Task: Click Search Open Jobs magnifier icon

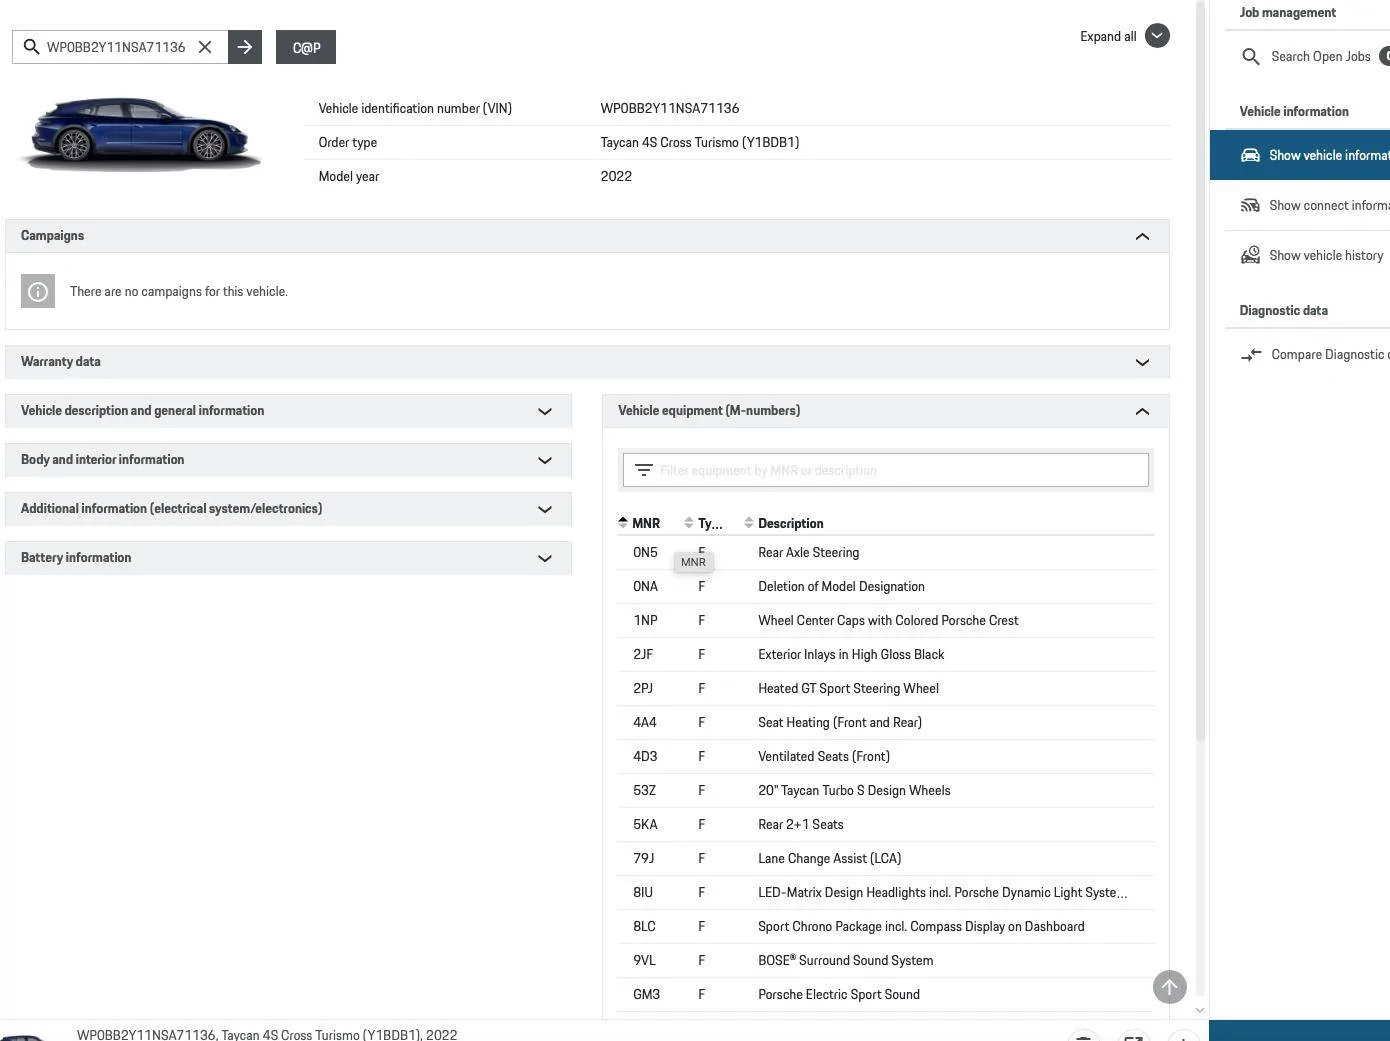Action: coord(1250,57)
